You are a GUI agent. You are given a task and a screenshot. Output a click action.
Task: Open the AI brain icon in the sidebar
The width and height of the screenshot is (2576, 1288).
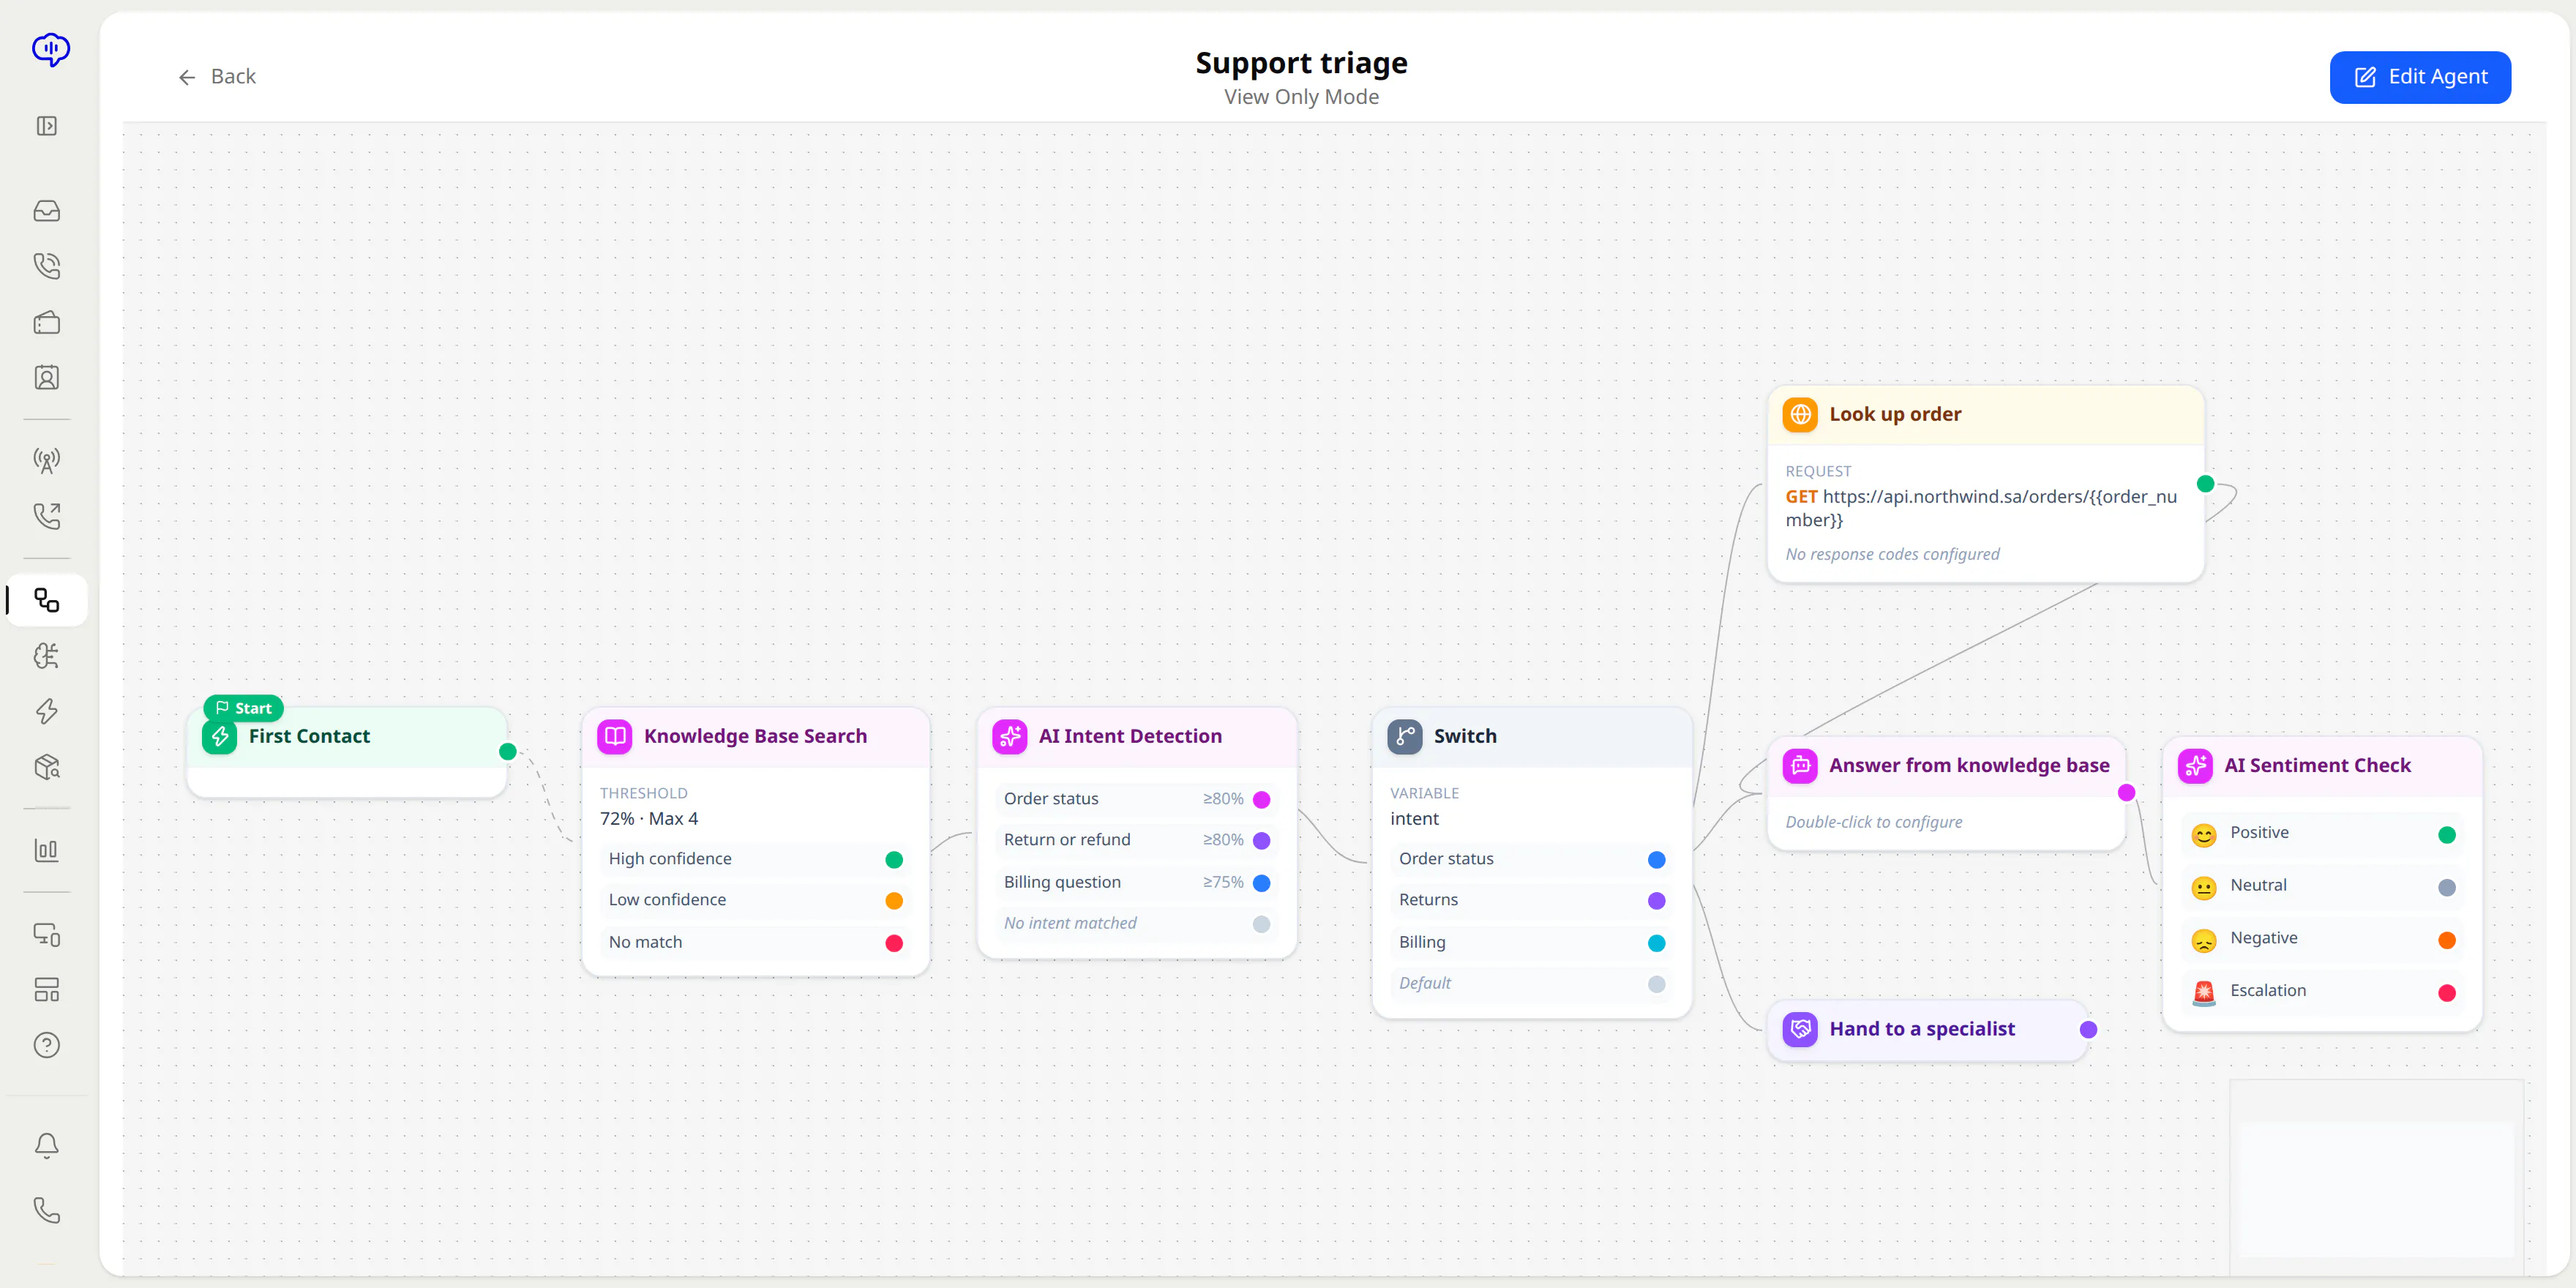point(47,656)
